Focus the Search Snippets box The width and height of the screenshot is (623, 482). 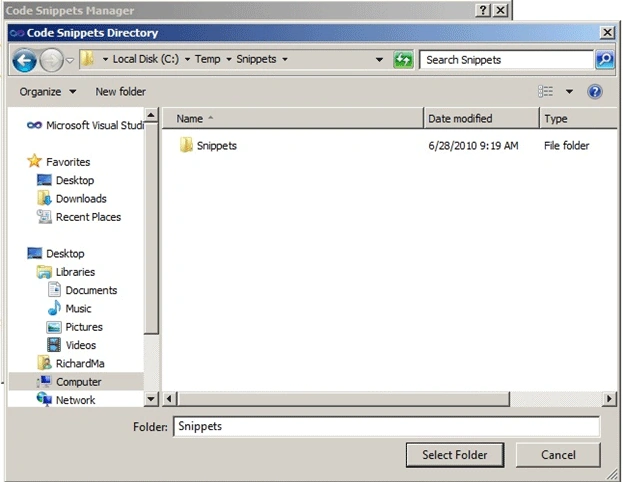point(507,60)
